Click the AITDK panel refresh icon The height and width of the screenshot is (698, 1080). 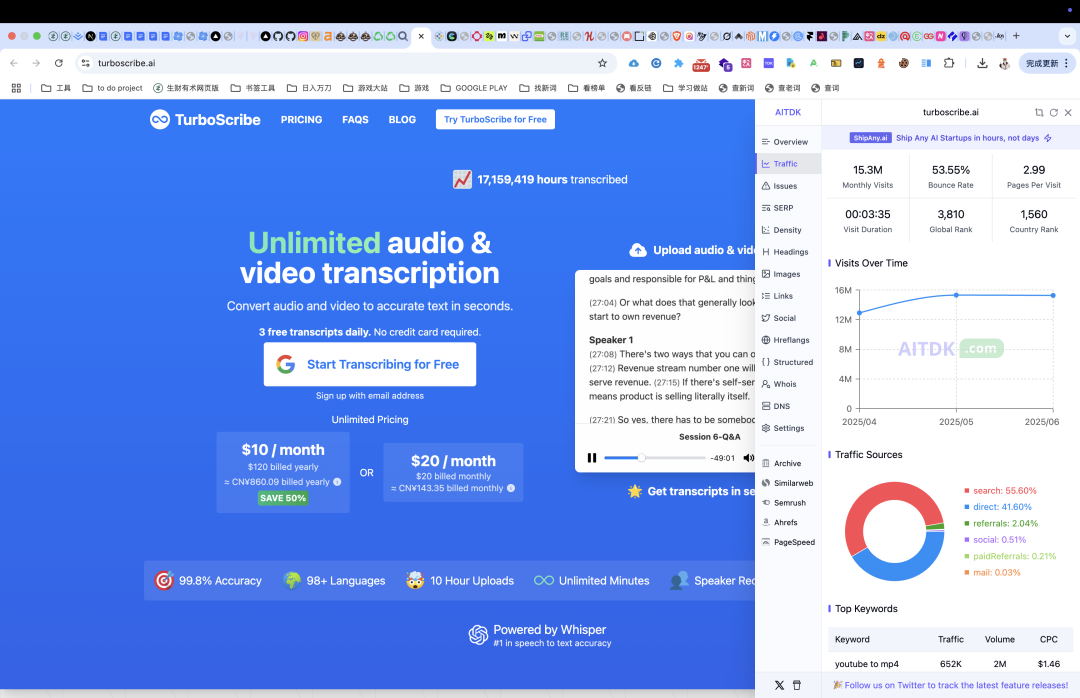point(1054,112)
